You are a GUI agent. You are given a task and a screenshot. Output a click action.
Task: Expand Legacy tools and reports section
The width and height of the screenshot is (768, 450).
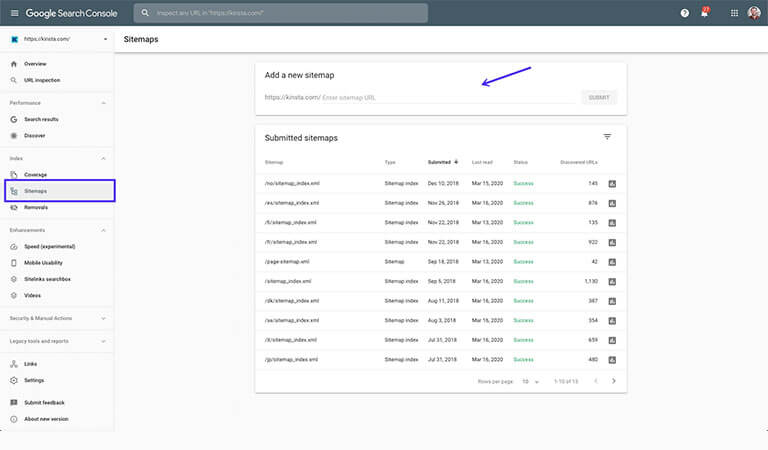(103, 341)
